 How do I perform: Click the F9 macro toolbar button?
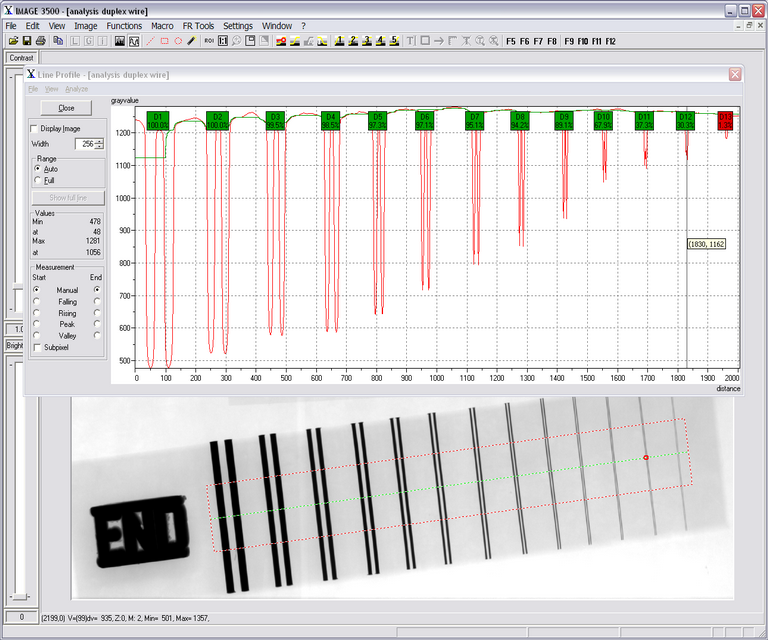[x=569, y=42]
